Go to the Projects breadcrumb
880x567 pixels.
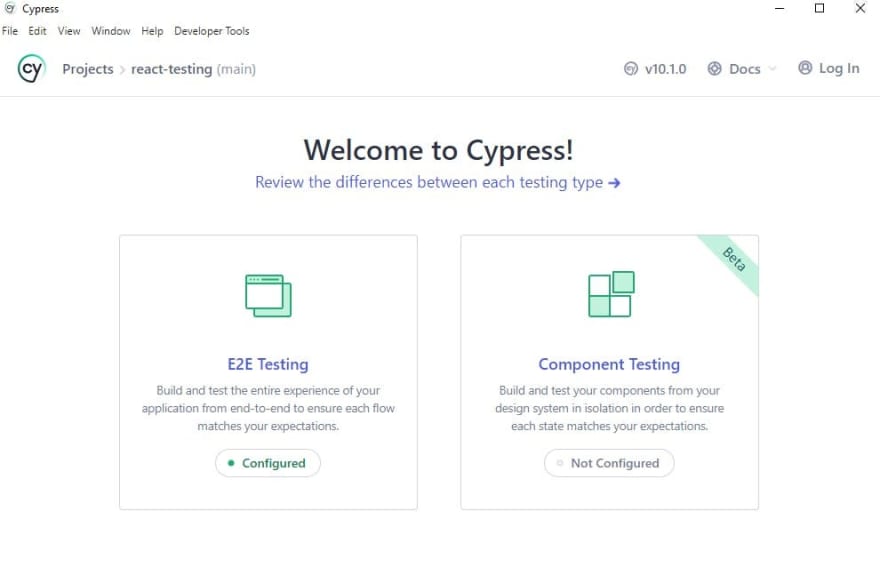point(88,69)
